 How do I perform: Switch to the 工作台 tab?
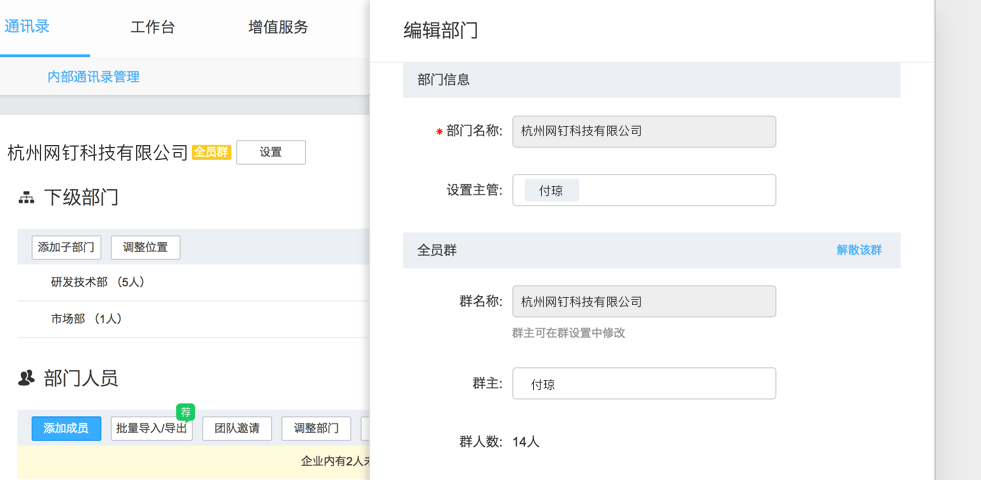point(153,28)
